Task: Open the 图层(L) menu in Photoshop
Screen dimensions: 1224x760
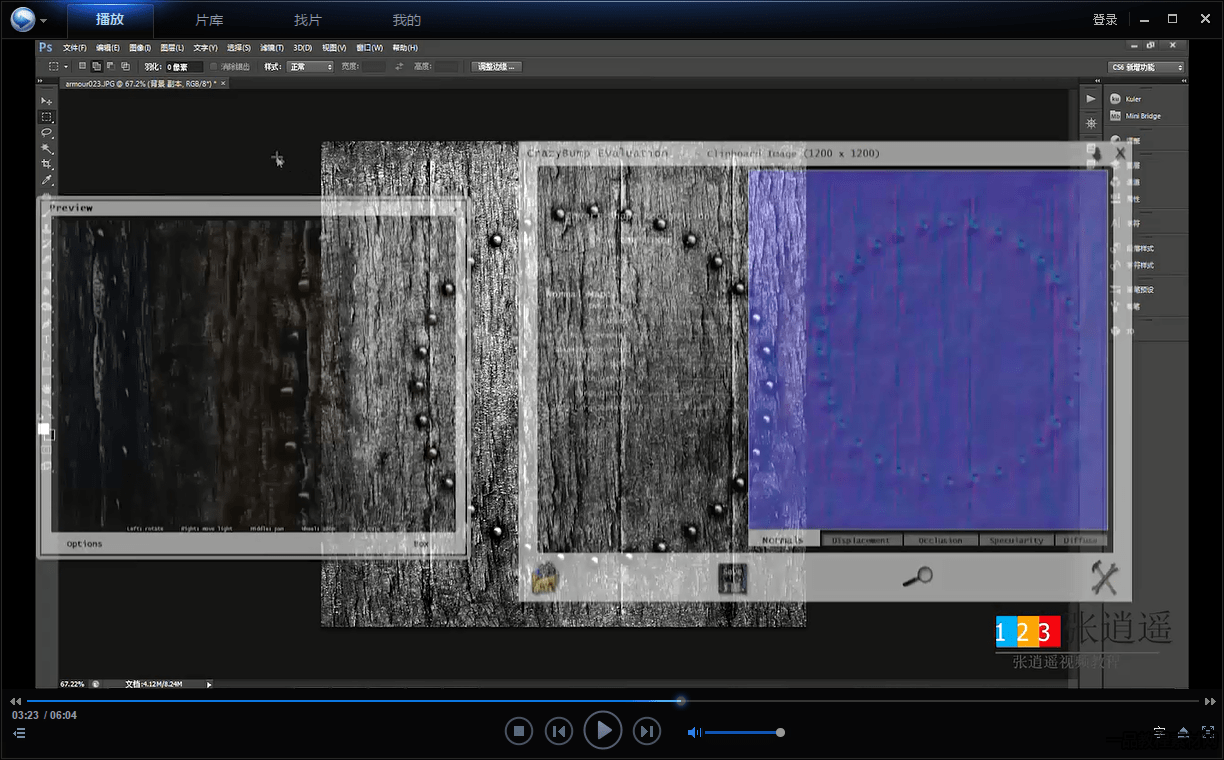Action: click(173, 48)
